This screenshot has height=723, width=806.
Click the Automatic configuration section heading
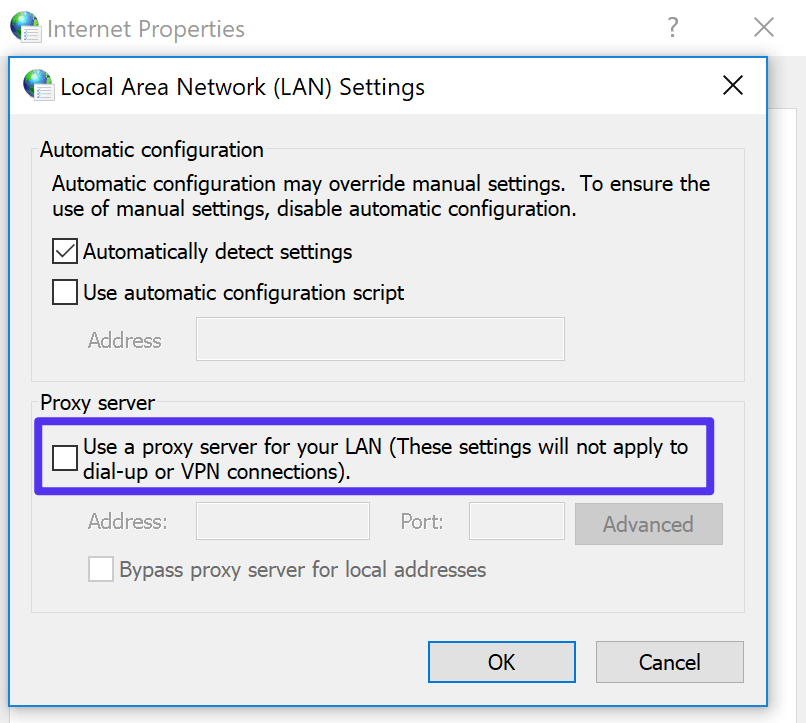click(151, 150)
